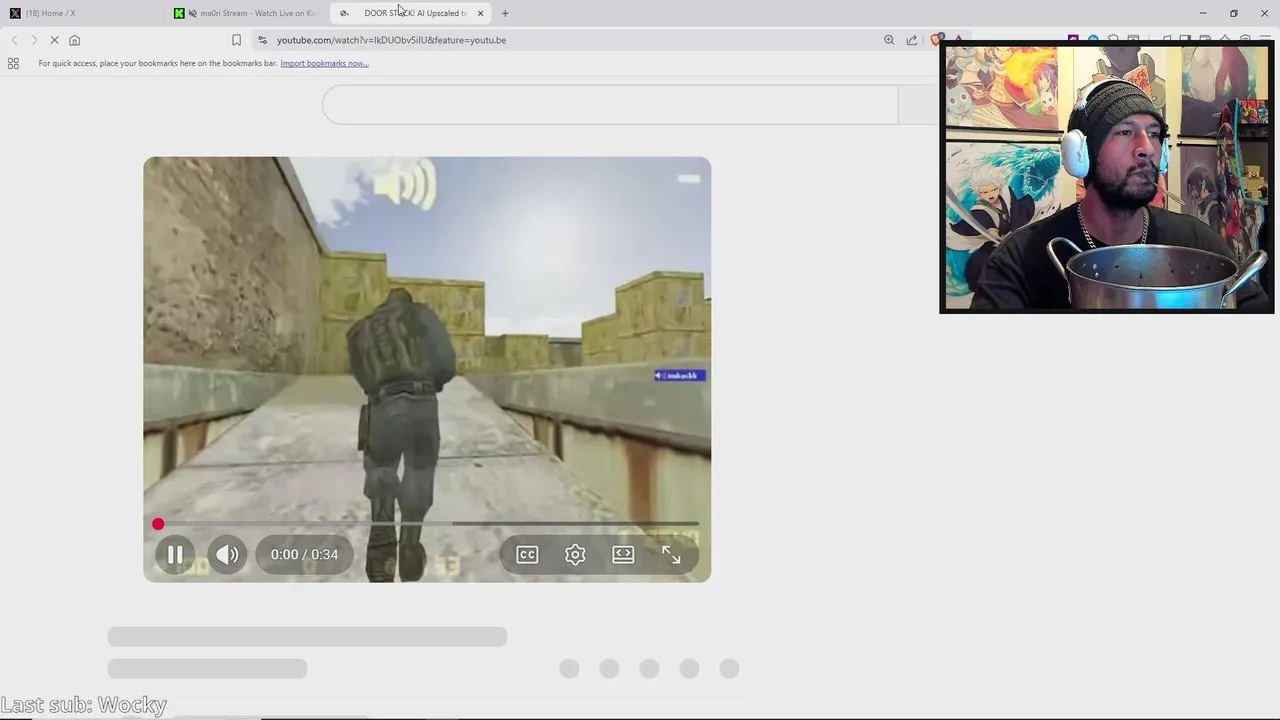Viewport: 1280px width, 720px height.
Task: Open the Brave Shields lion icon
Action: [x=936, y=40]
